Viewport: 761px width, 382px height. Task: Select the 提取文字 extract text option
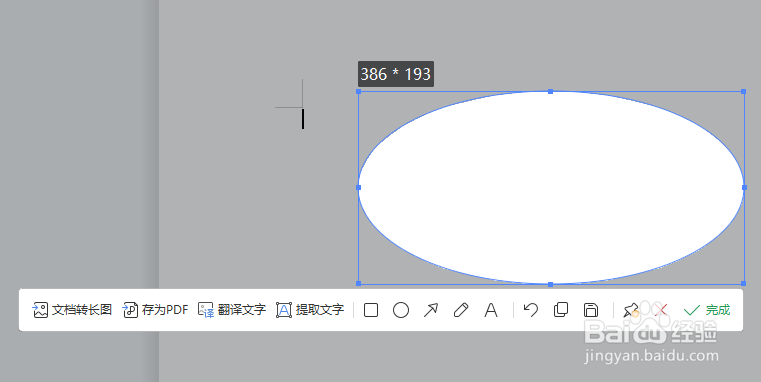pos(310,310)
